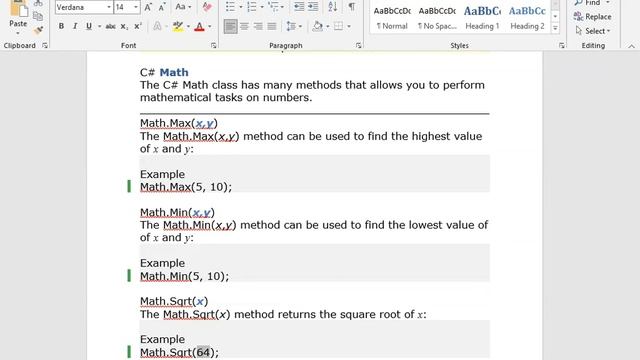This screenshot has width=640, height=360.
Task: Open the highlight color dropdown arrow
Action: [x=188, y=27]
